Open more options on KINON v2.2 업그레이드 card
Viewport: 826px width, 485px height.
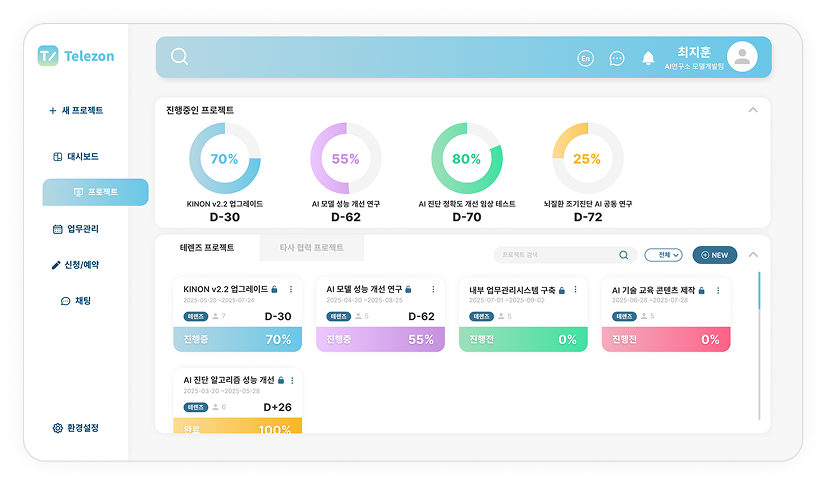[x=291, y=290]
